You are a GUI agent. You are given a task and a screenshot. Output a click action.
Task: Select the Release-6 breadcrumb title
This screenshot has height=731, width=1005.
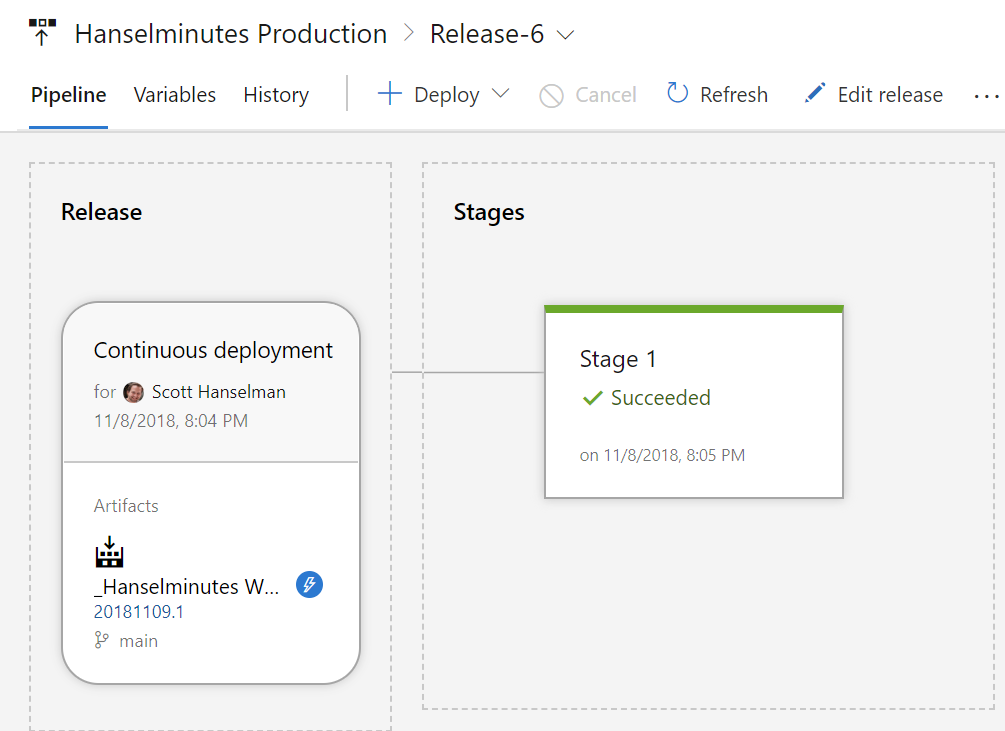pyautogui.click(x=486, y=34)
